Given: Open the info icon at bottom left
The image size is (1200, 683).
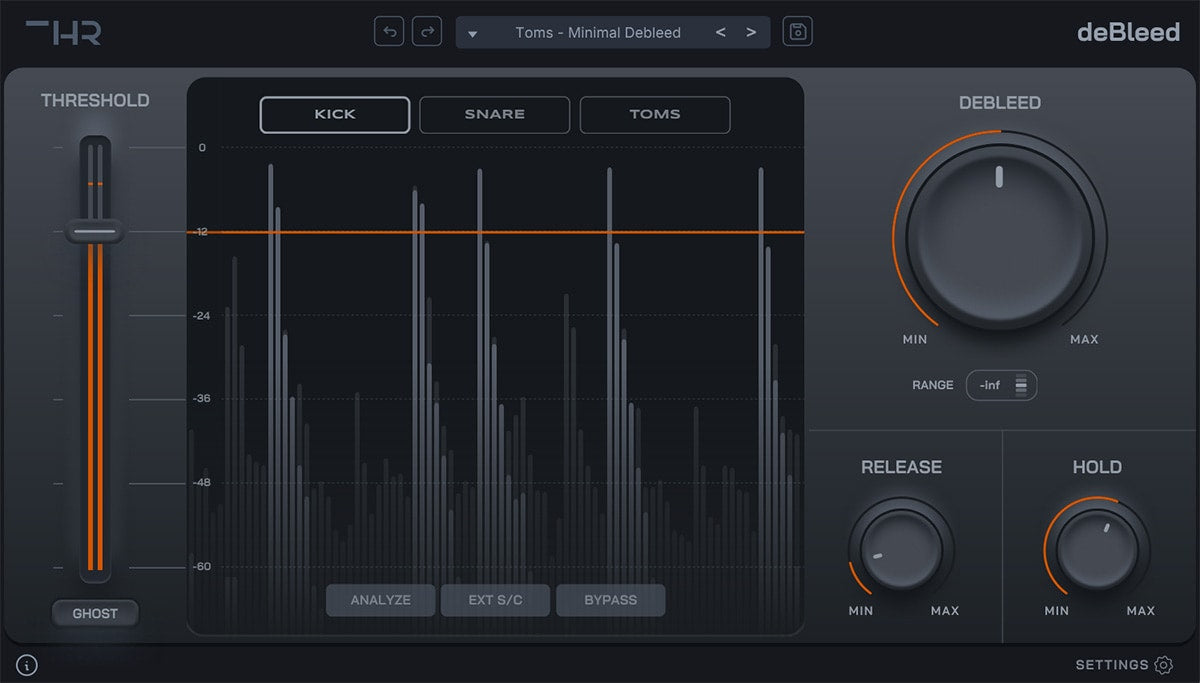Looking at the screenshot, I should point(27,665).
